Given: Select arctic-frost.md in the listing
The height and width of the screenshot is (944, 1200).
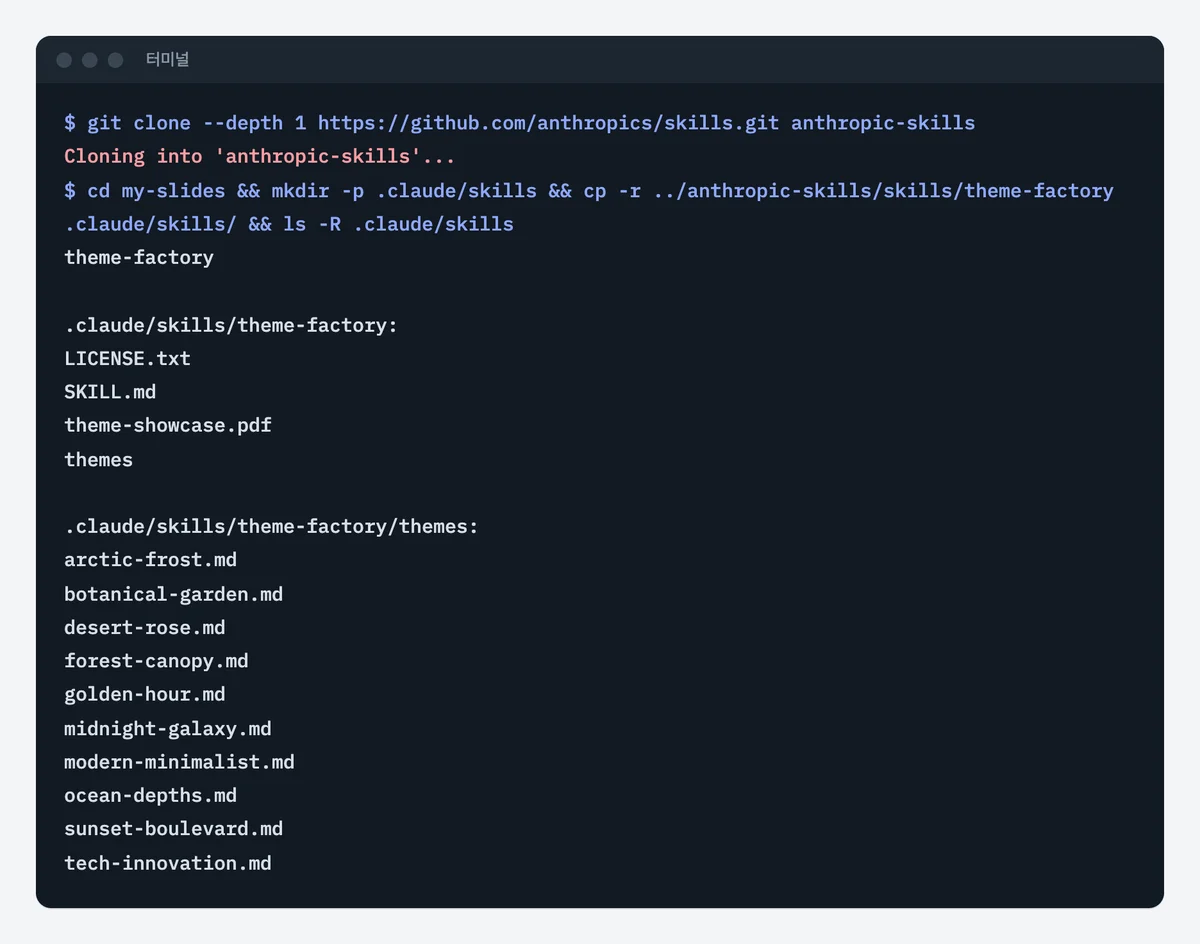Looking at the screenshot, I should 150,560.
